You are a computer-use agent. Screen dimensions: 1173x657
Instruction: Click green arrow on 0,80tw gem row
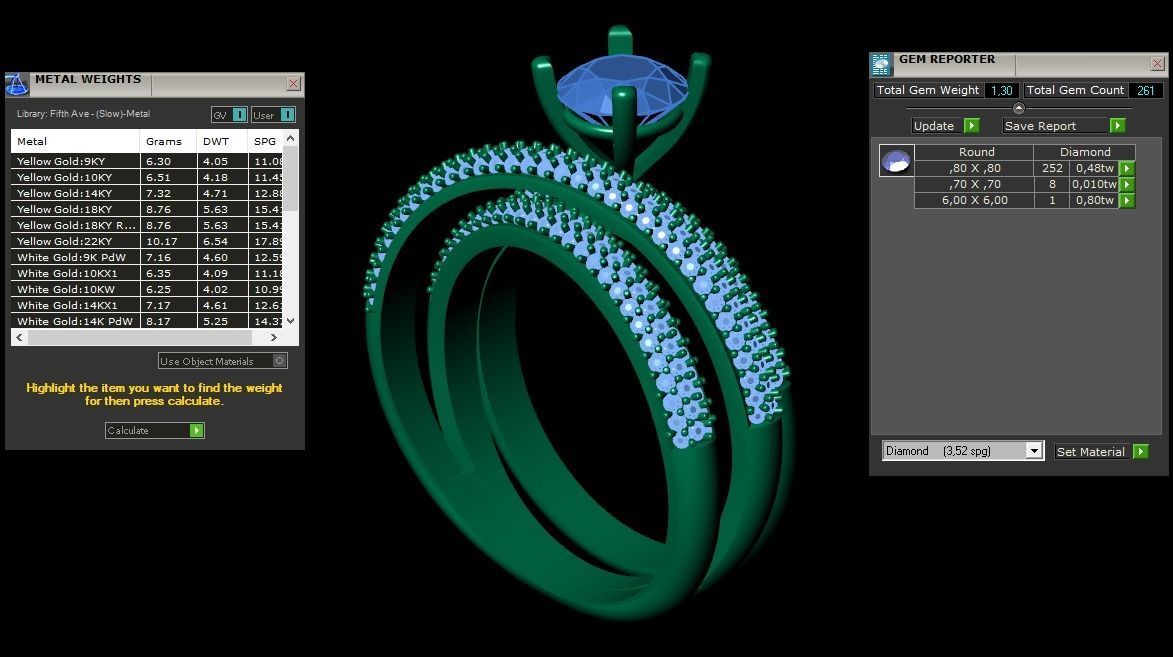coord(1127,201)
